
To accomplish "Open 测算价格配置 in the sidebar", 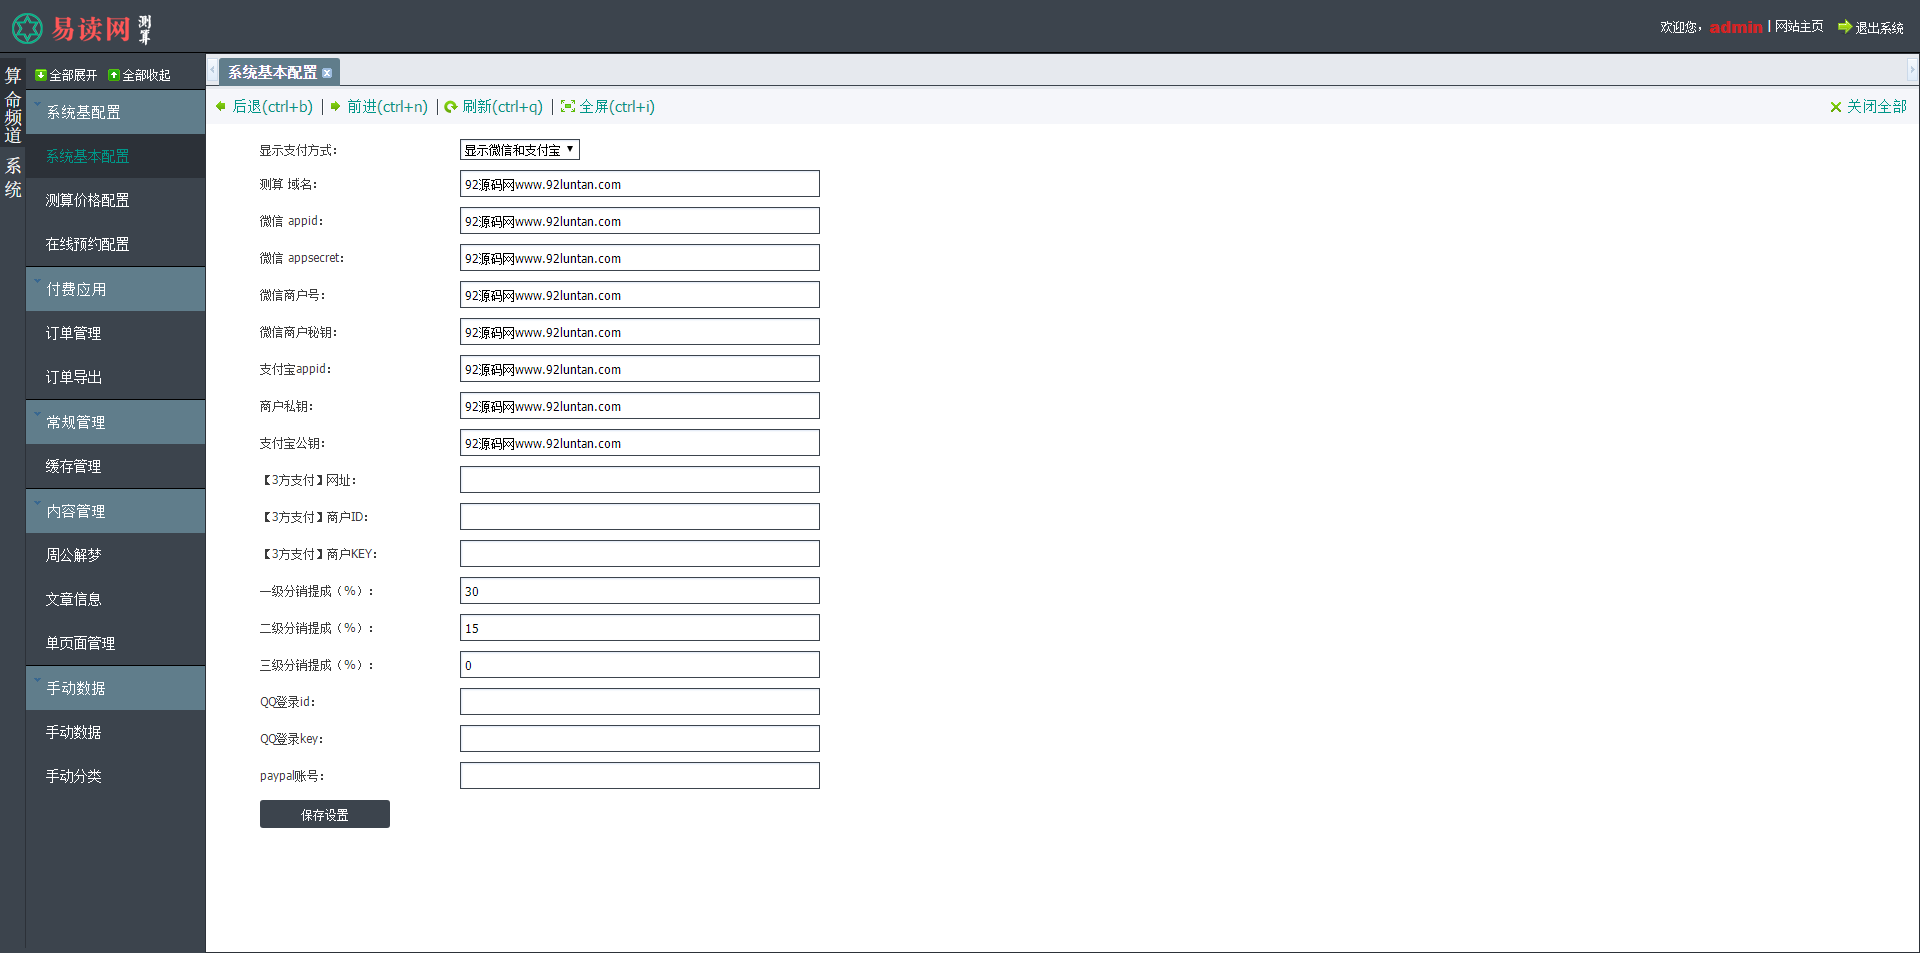I will tap(87, 200).
